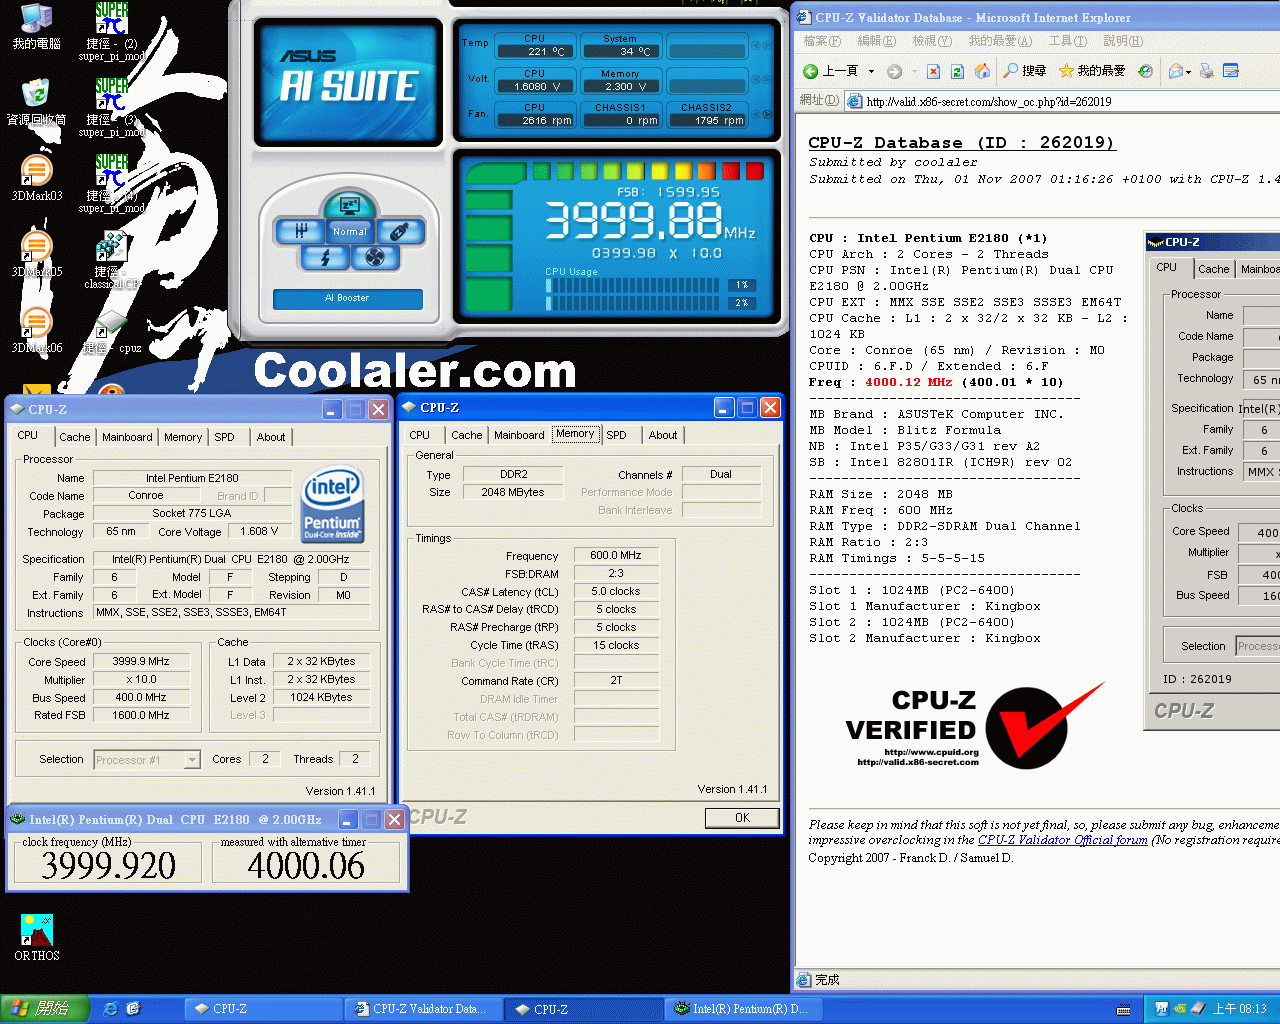Click the IE address bar URL

[x=989, y=101]
